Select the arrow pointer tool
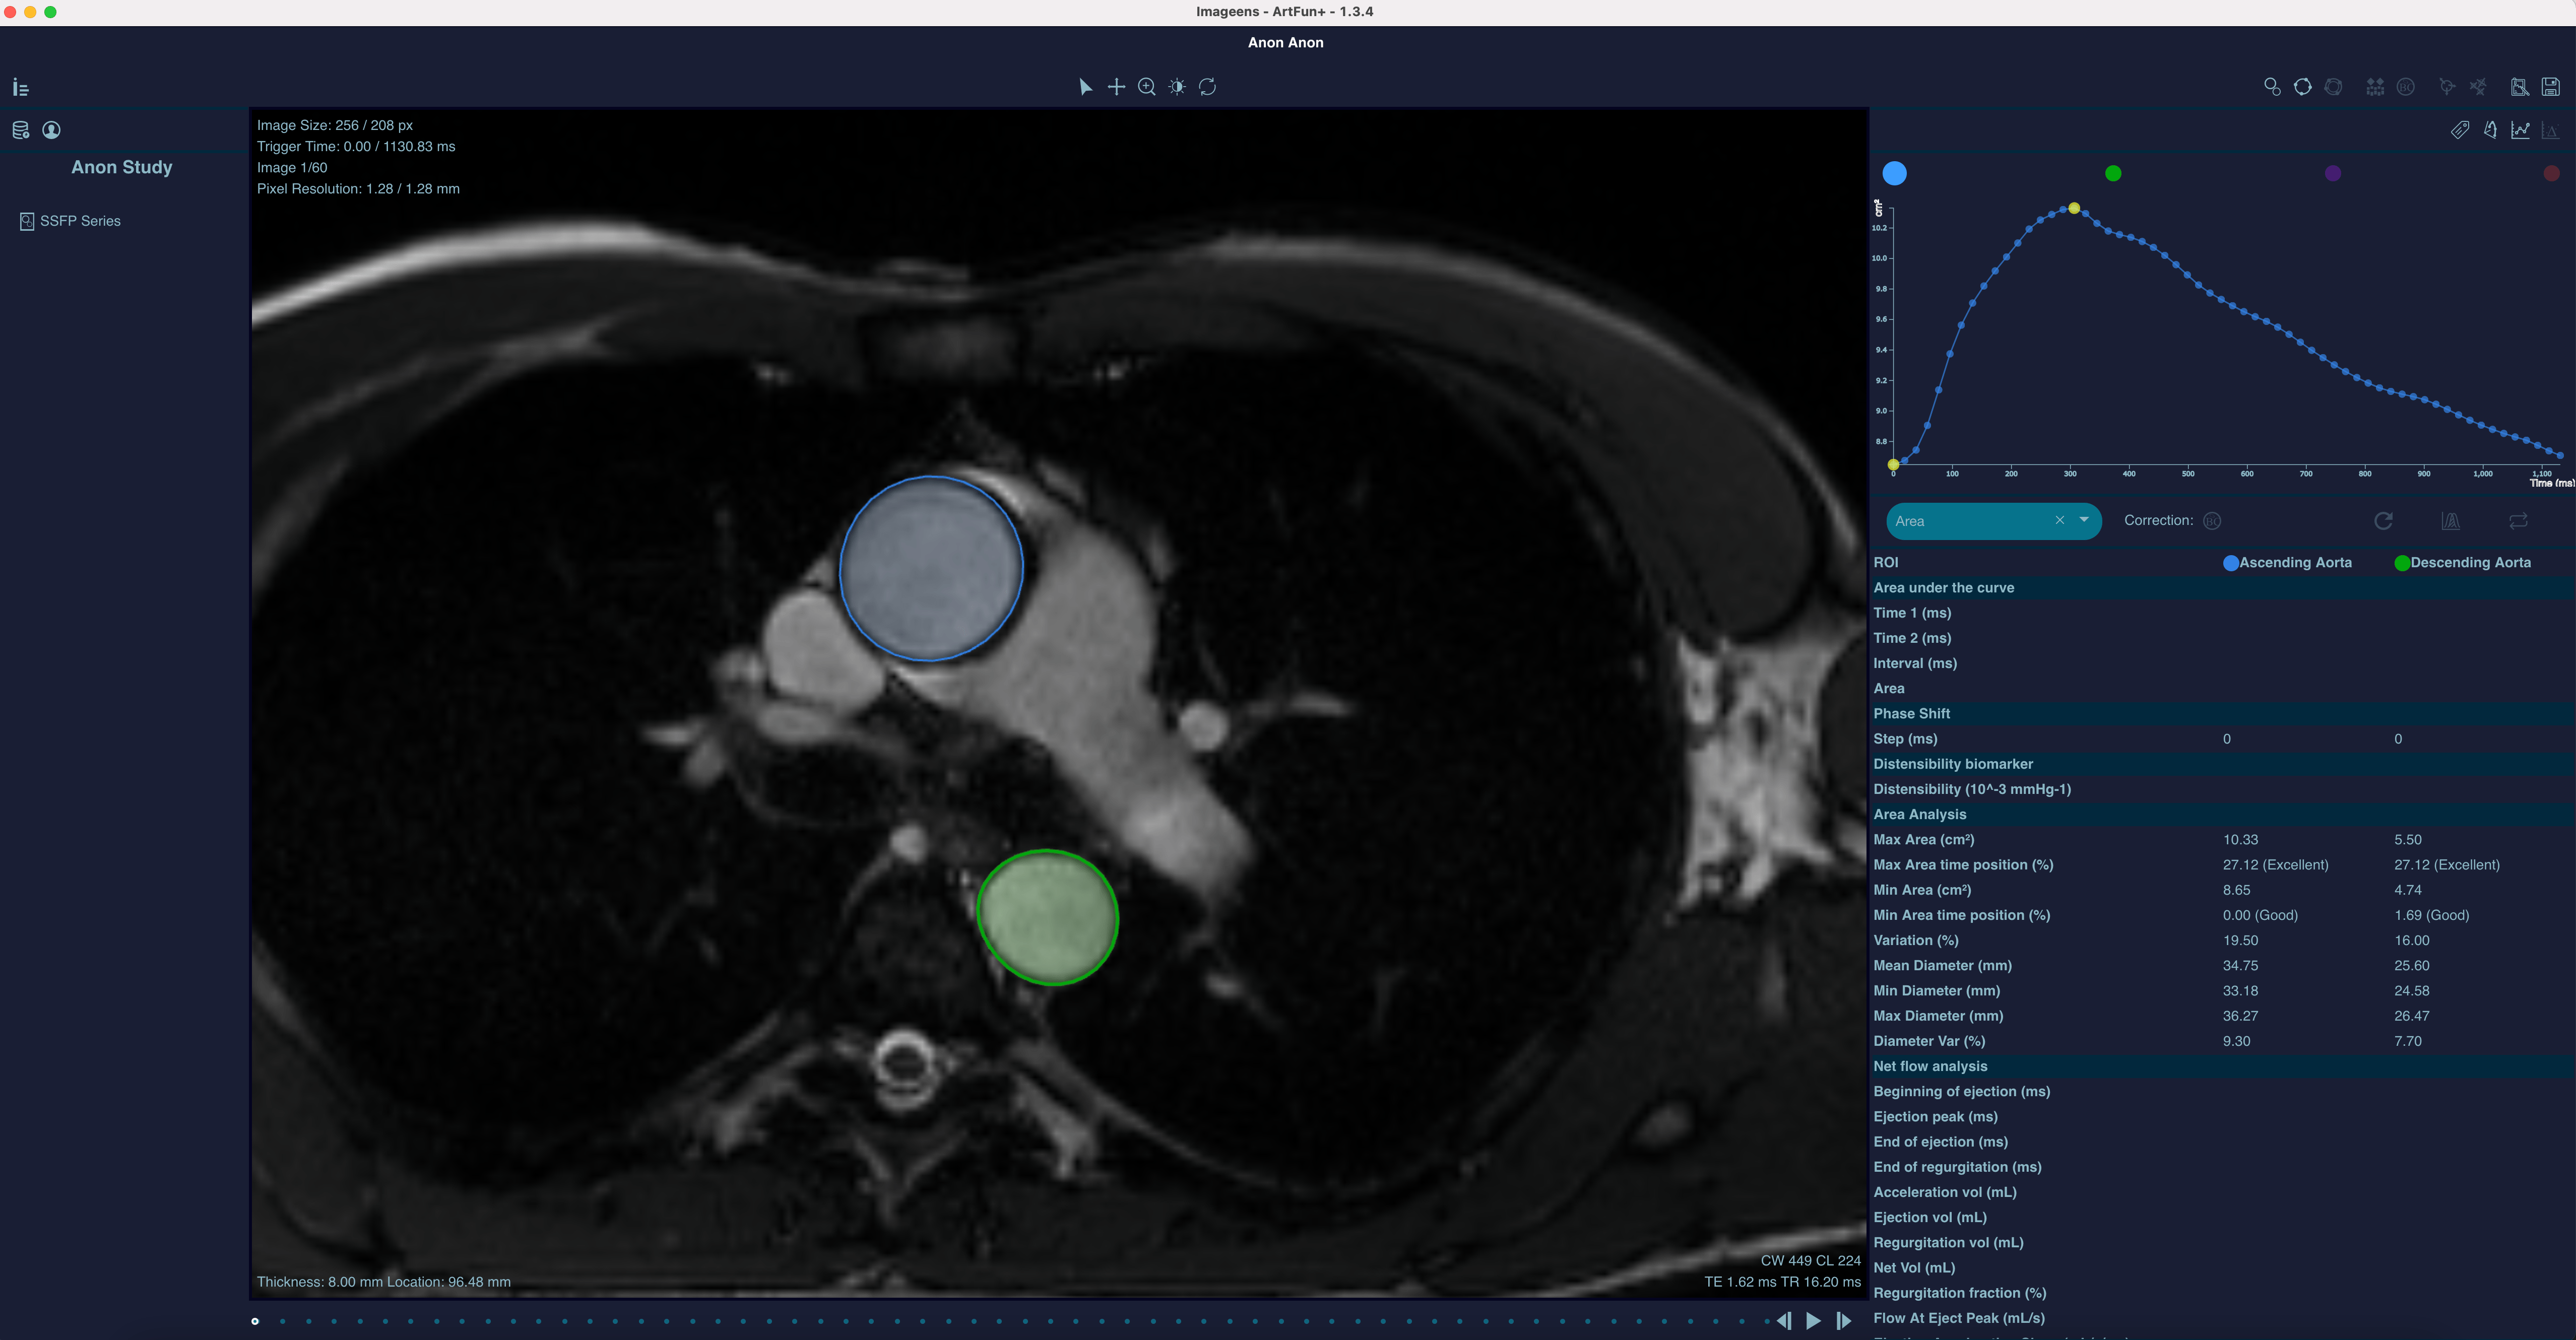This screenshot has height=1340, width=2576. (1085, 87)
